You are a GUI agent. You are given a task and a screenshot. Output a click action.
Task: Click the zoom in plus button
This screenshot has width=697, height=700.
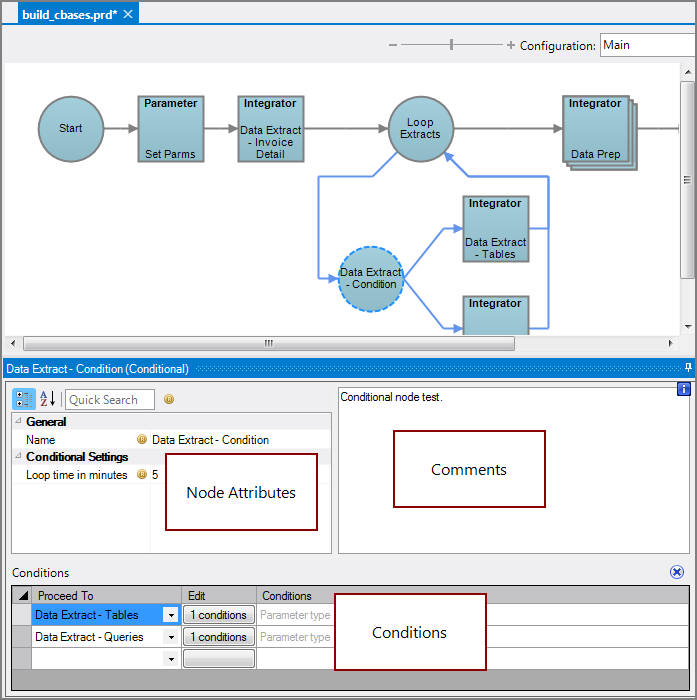tap(511, 45)
